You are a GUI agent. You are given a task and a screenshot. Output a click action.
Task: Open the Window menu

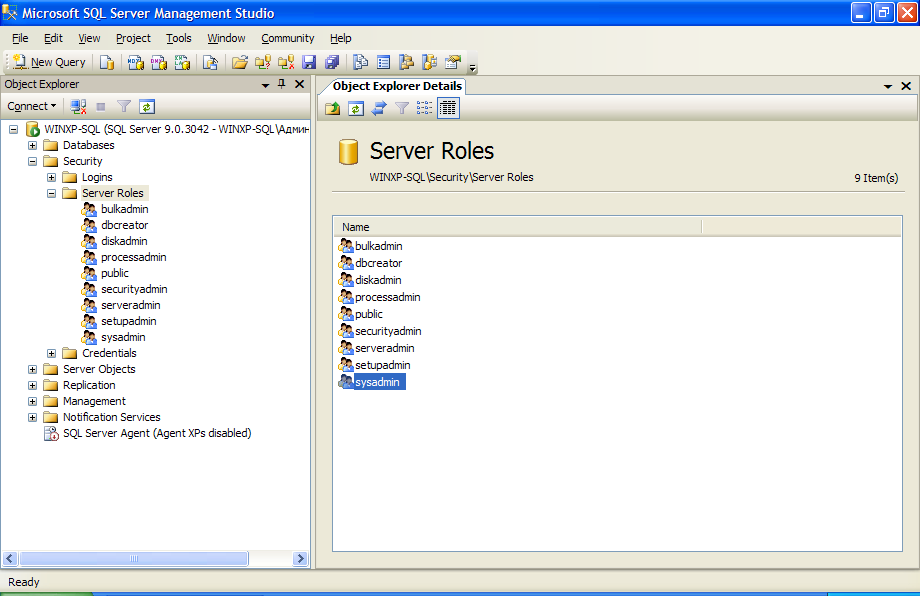(226, 38)
